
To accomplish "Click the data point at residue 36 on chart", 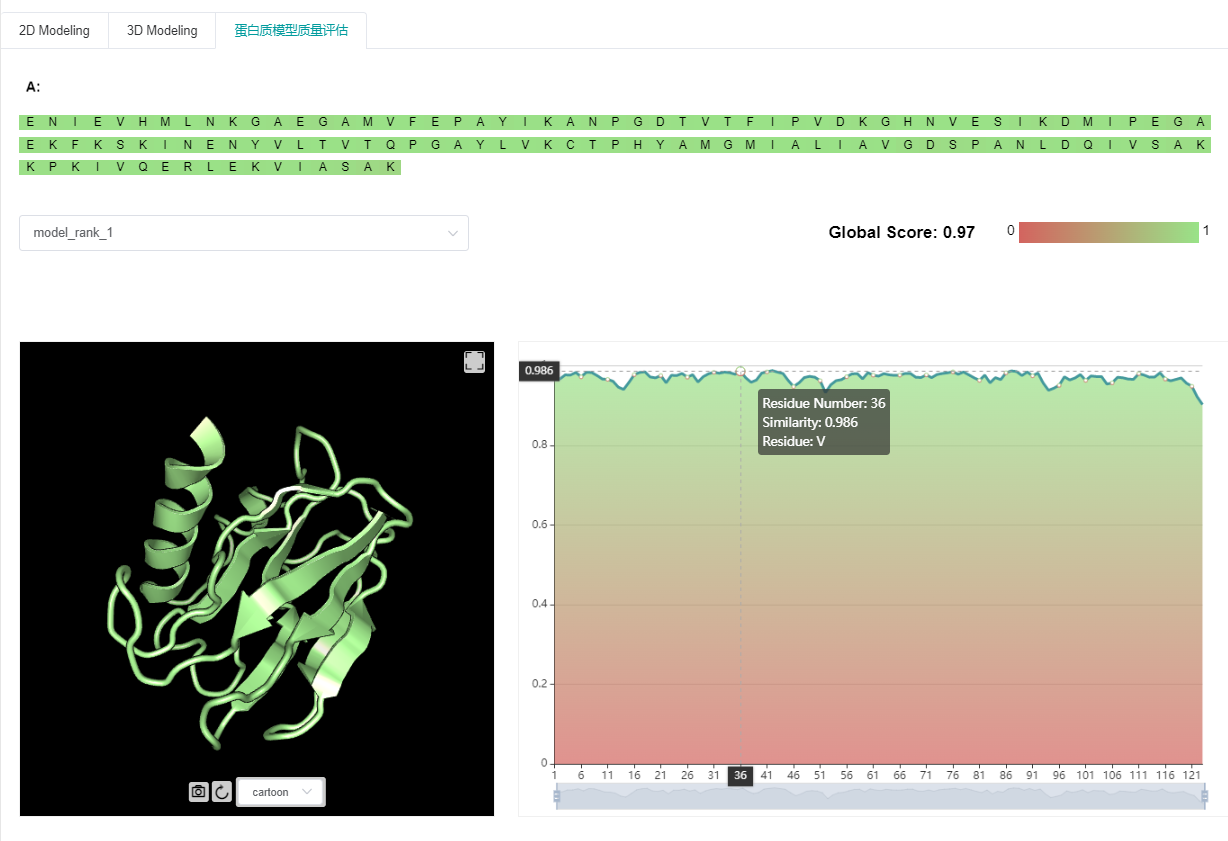I will (x=740, y=371).
